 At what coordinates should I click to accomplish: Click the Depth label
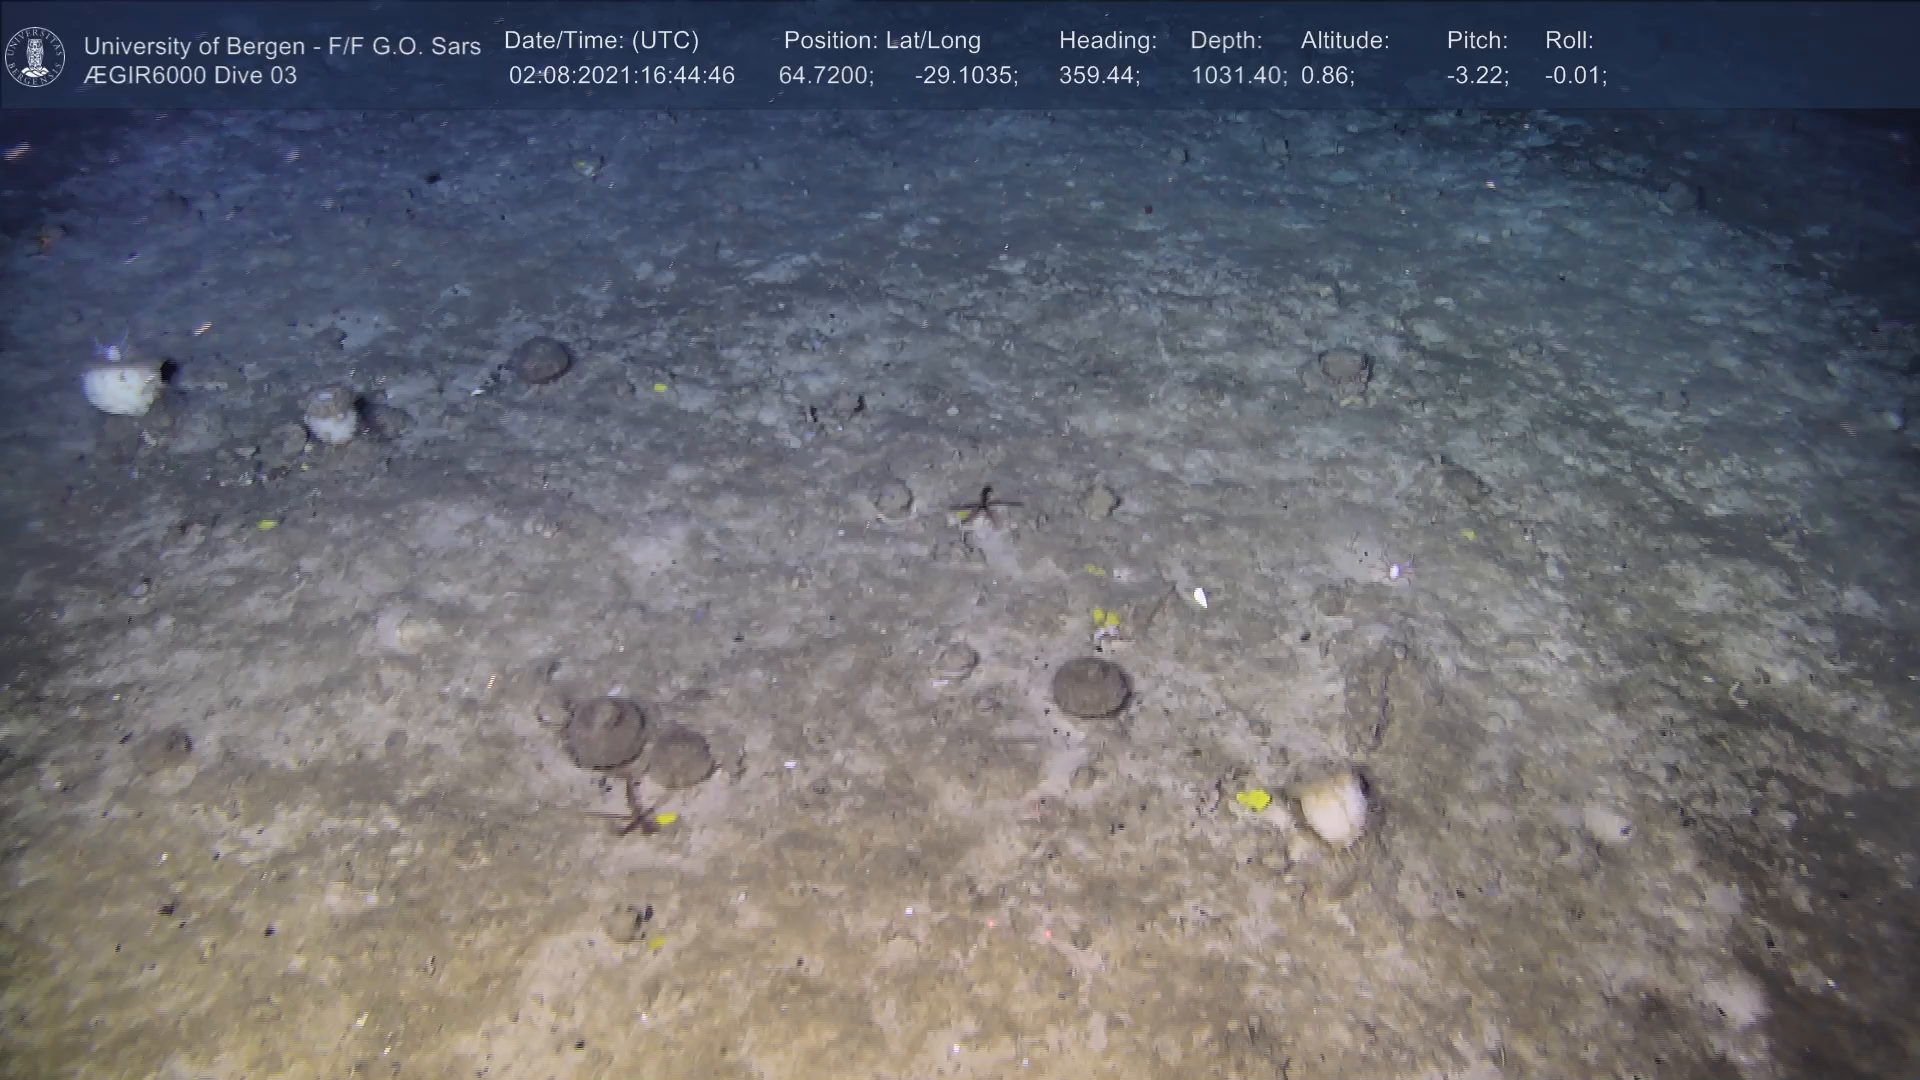(x=1226, y=41)
